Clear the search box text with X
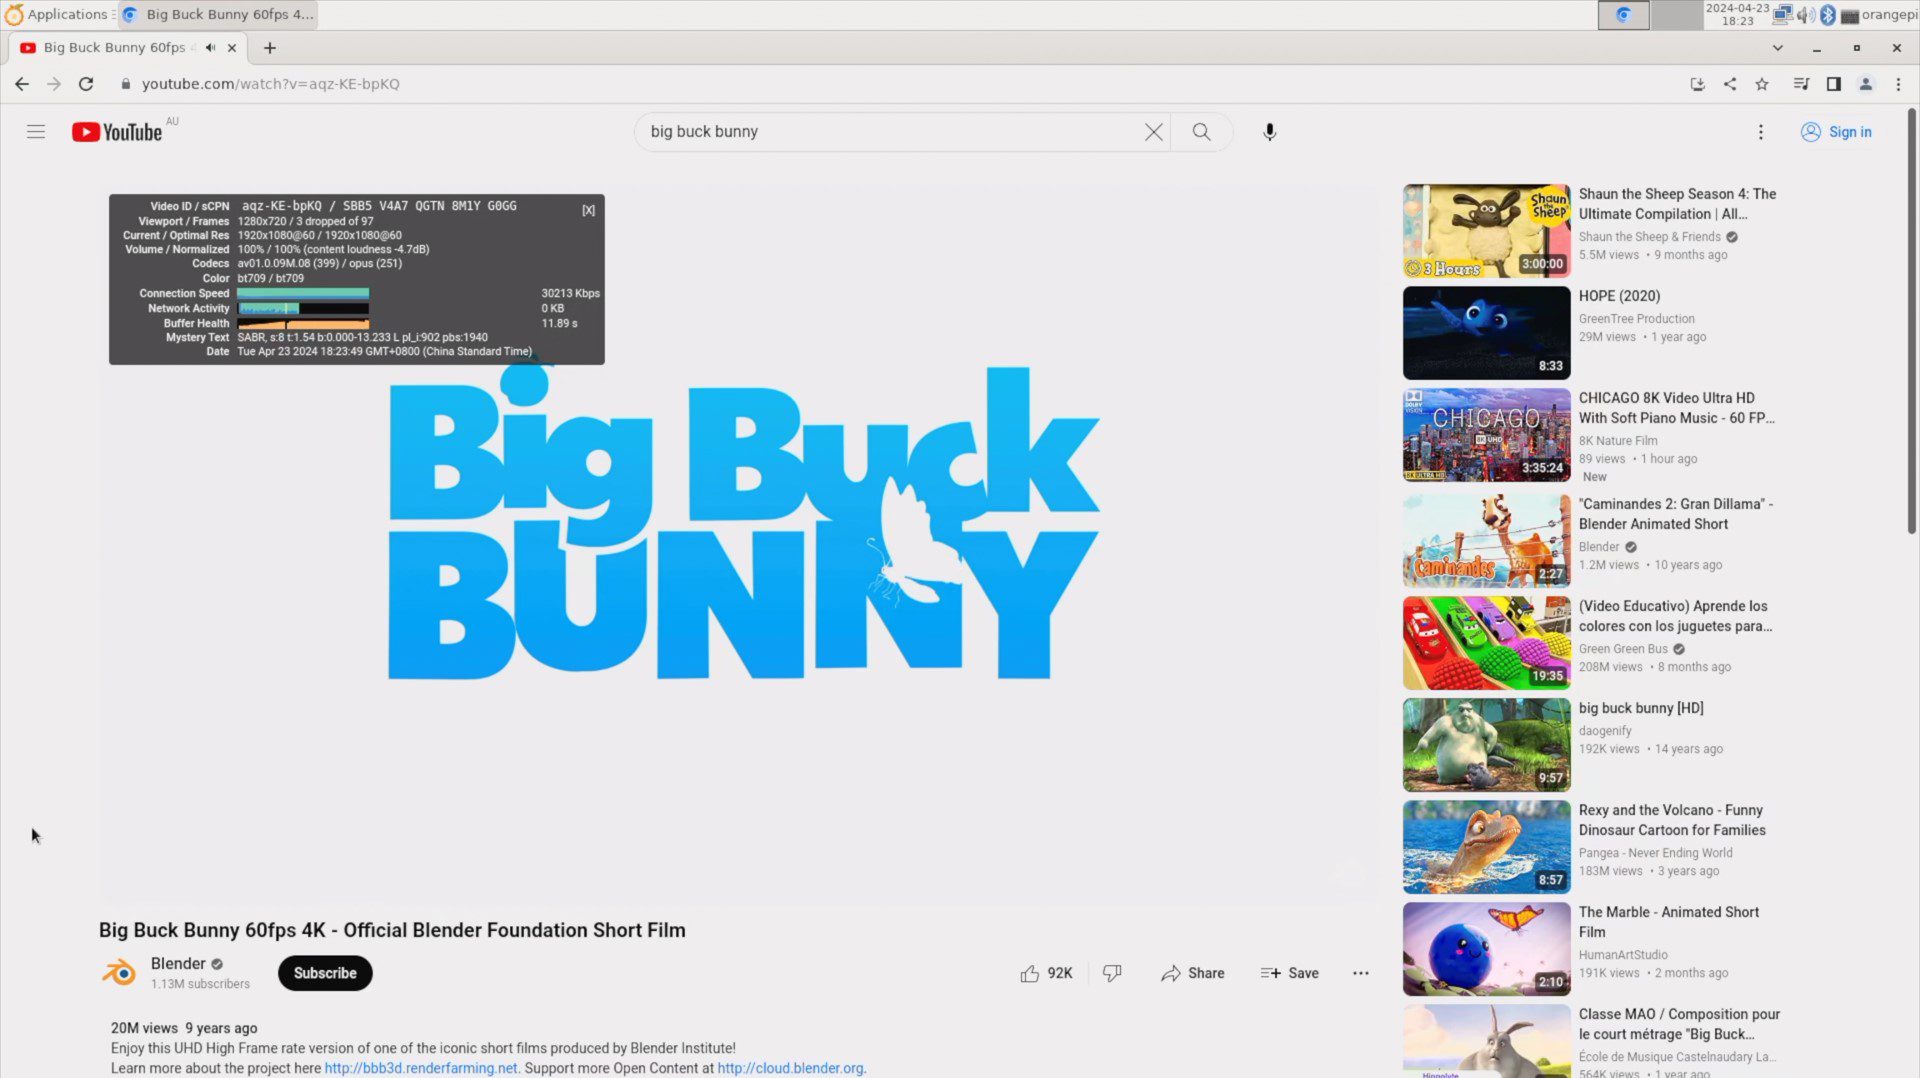 point(1153,132)
